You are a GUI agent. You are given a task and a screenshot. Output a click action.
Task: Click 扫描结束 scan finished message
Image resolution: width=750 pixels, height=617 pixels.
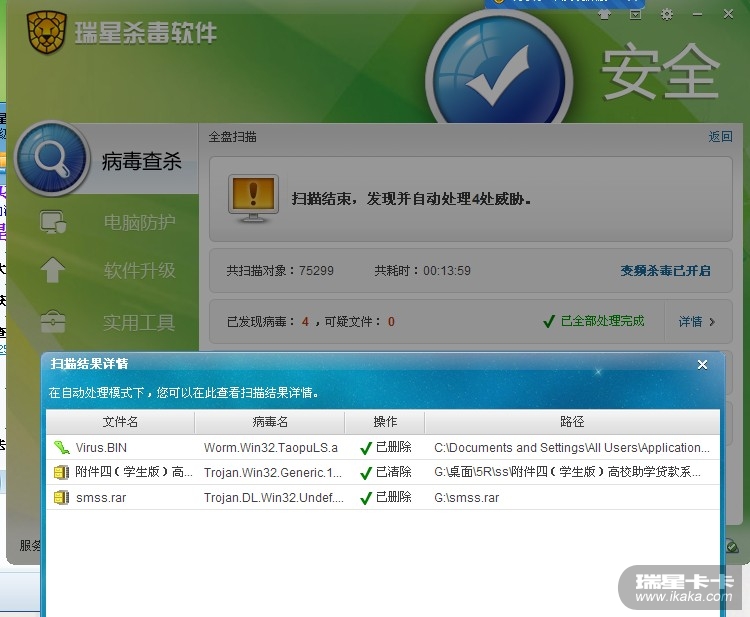pyautogui.click(x=411, y=198)
